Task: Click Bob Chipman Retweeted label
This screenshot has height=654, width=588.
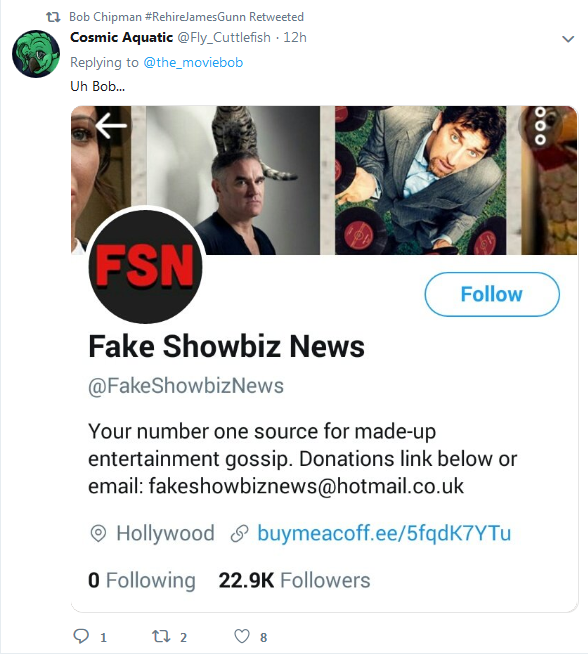Action: click(186, 17)
